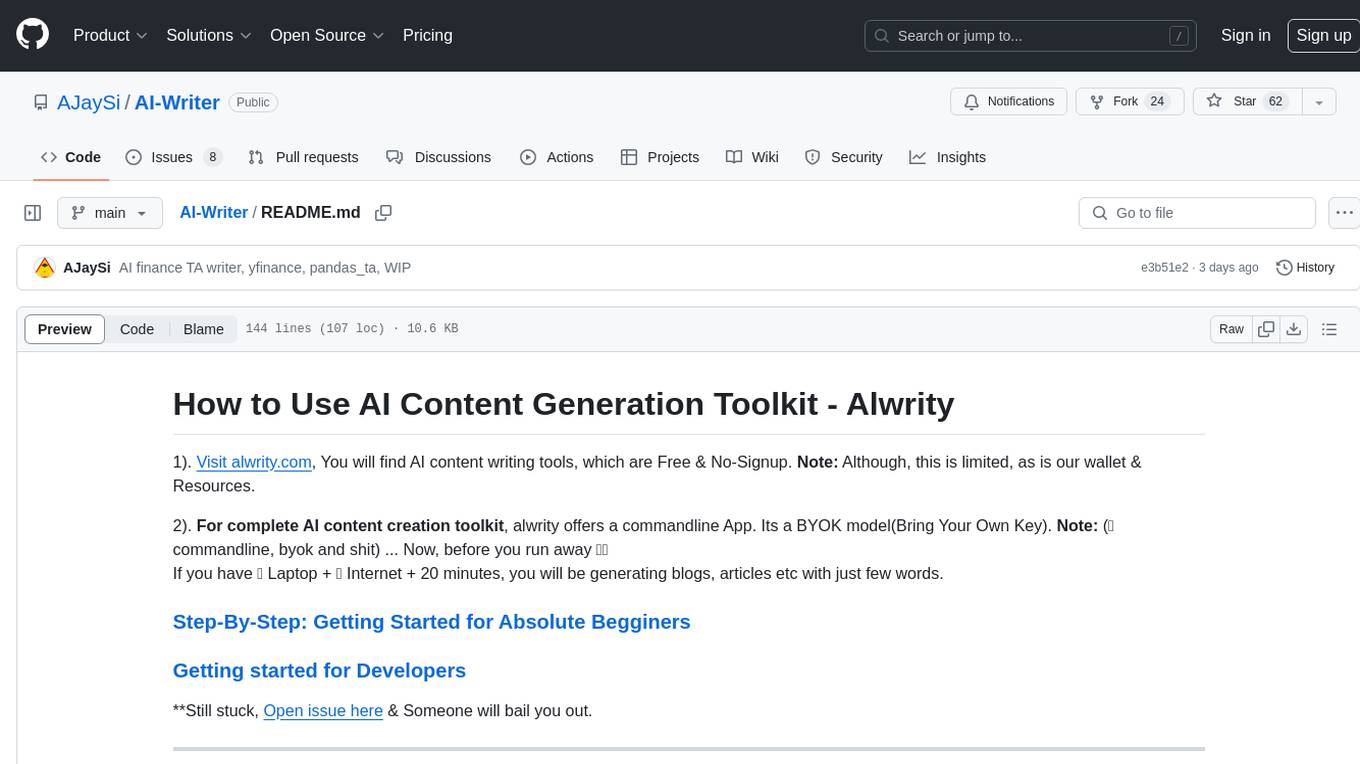Switch to the Discussions tab
1360x764 pixels.
[x=438, y=157]
